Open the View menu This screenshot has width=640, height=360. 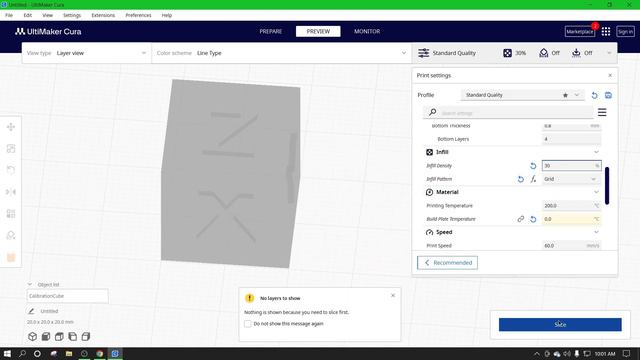click(47, 15)
